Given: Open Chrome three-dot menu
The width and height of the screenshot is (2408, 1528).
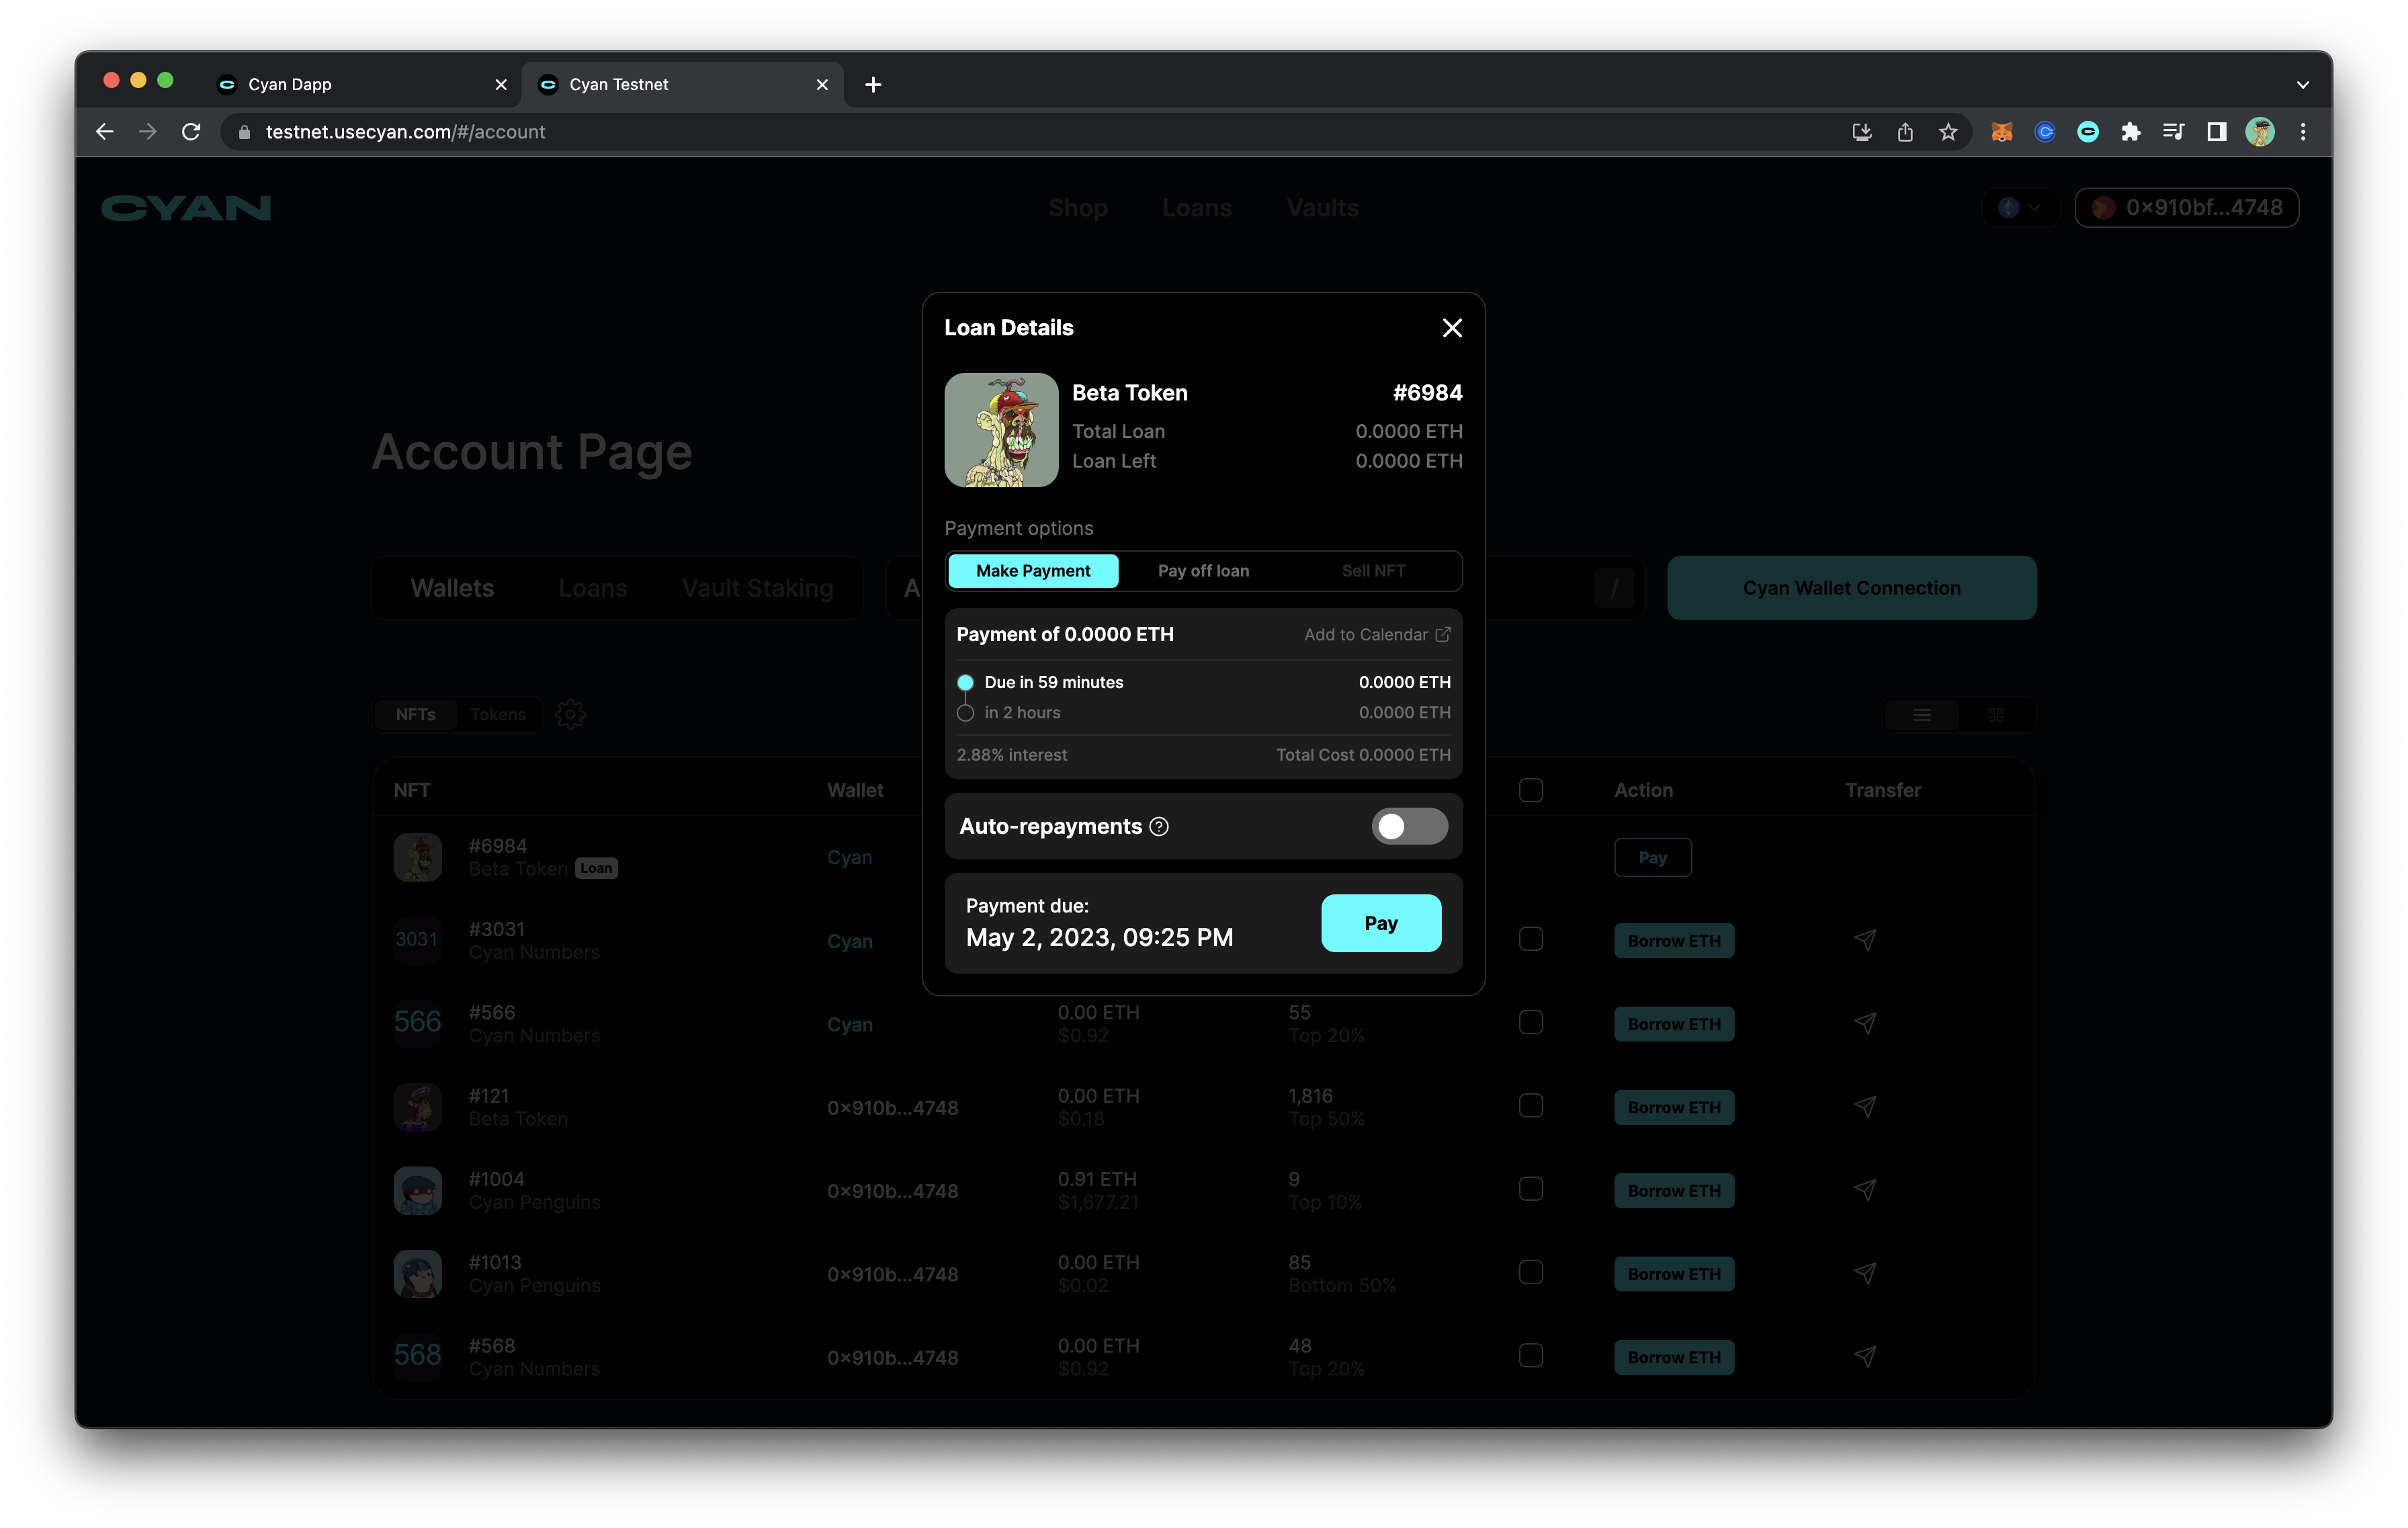Looking at the screenshot, I should (x=2303, y=132).
